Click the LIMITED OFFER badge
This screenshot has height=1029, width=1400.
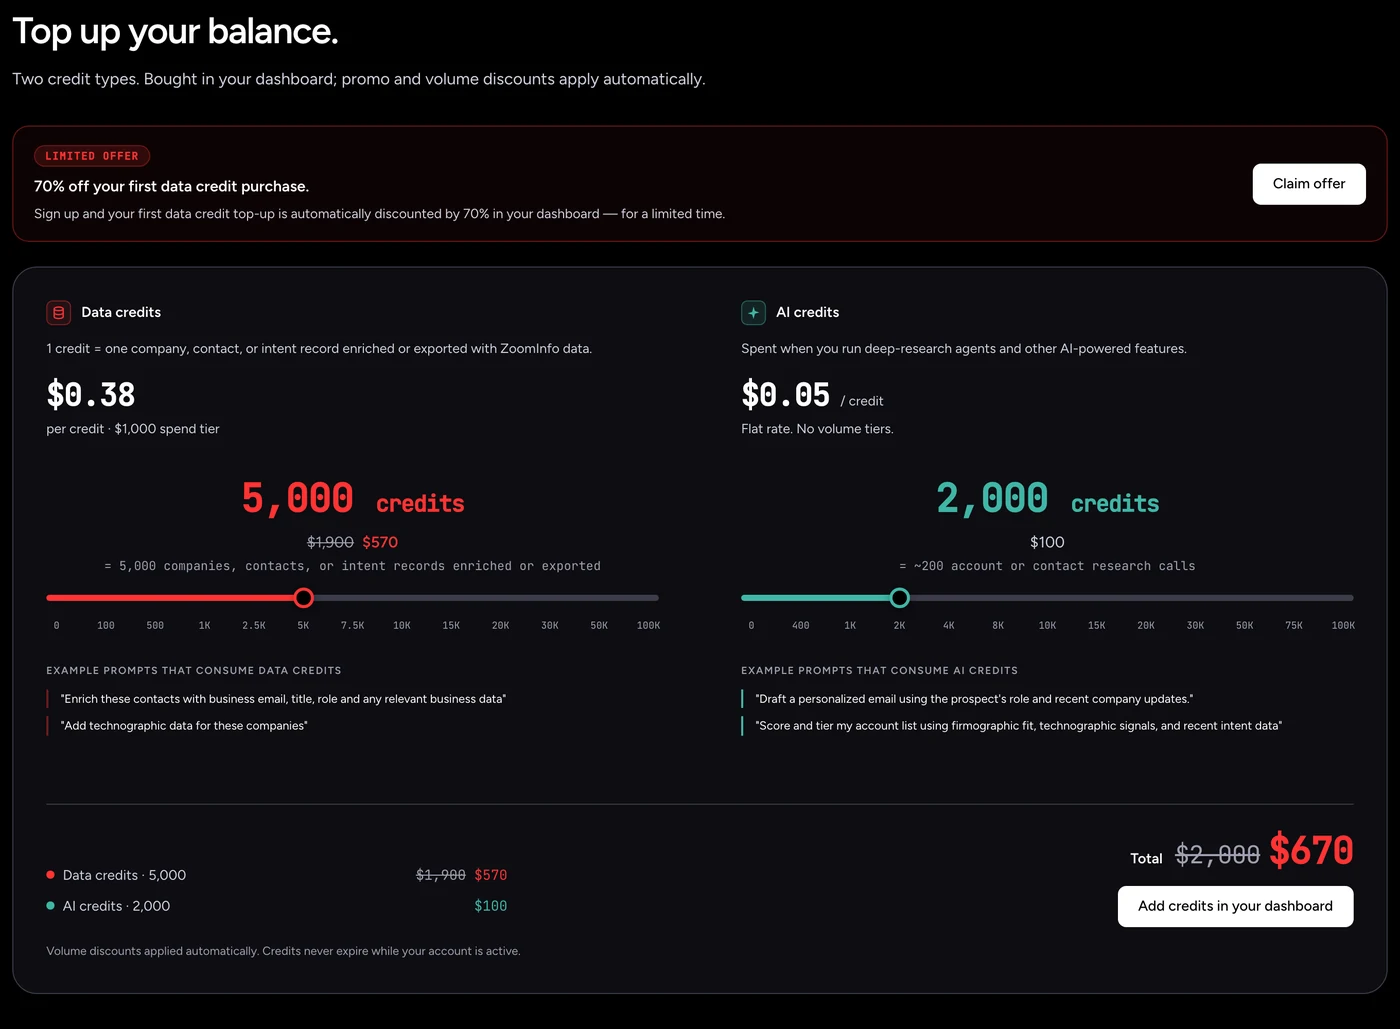click(92, 156)
